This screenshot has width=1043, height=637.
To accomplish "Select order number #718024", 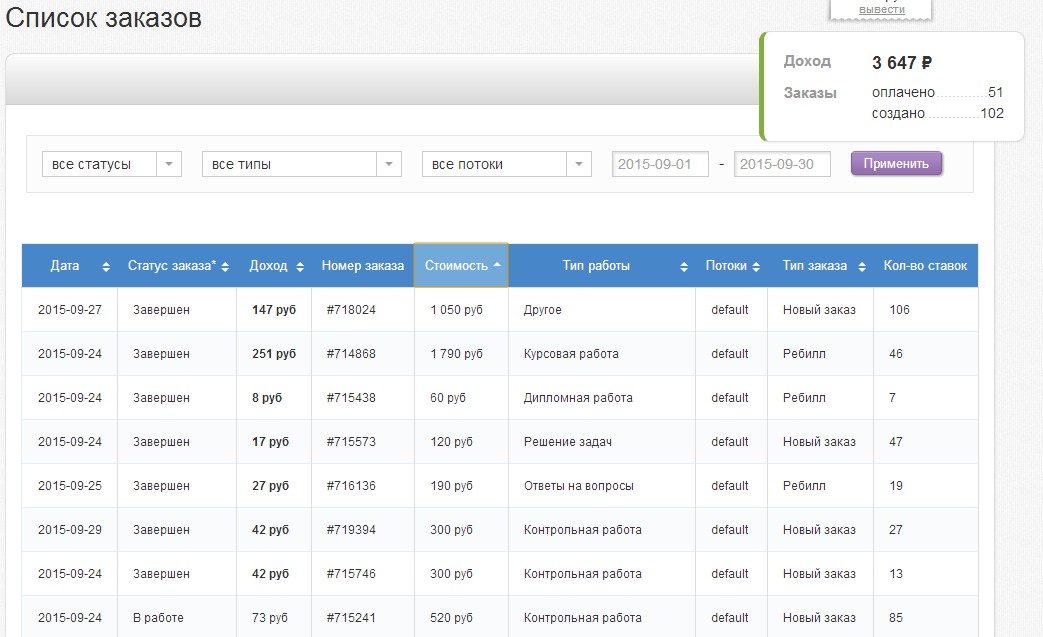I will 351,310.
